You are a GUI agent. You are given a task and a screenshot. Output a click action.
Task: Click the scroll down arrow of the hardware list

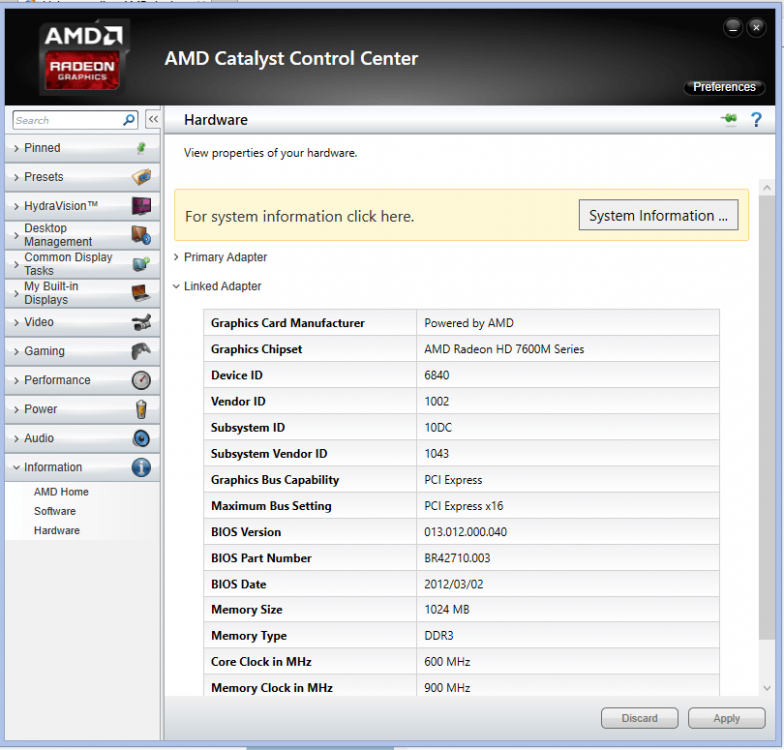coord(766,688)
